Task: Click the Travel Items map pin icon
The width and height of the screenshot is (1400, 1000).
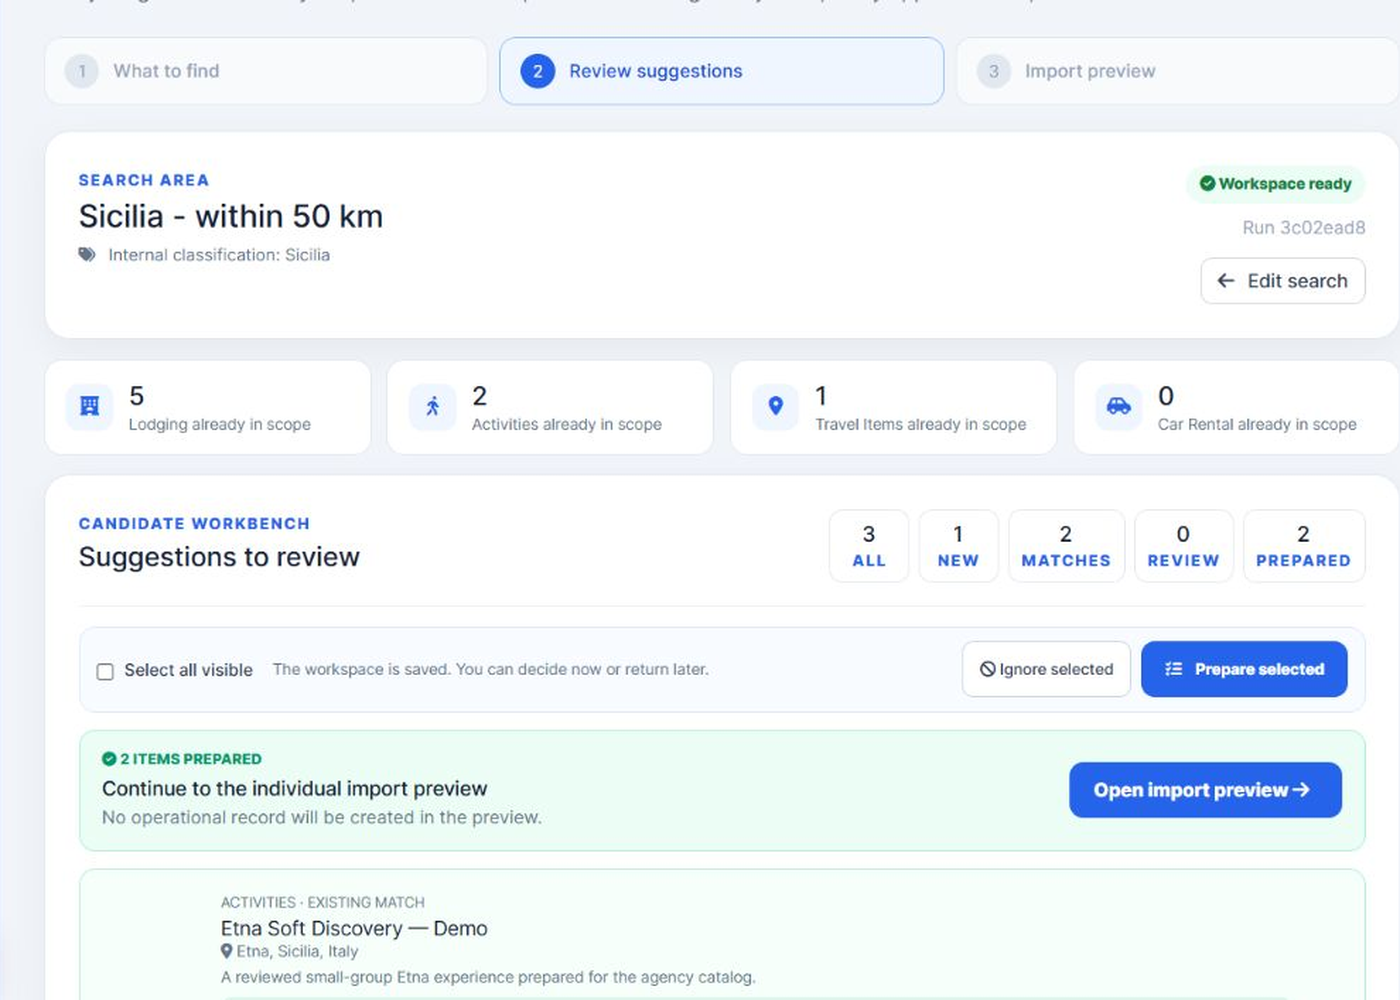Action: click(775, 406)
